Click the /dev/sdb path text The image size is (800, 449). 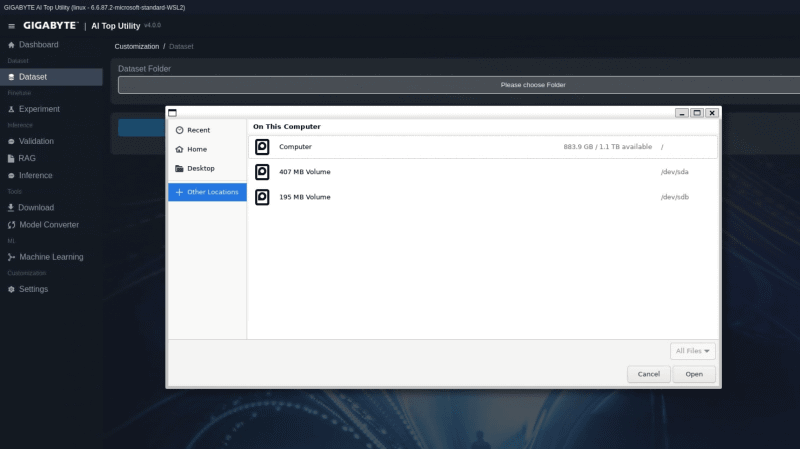coord(674,197)
